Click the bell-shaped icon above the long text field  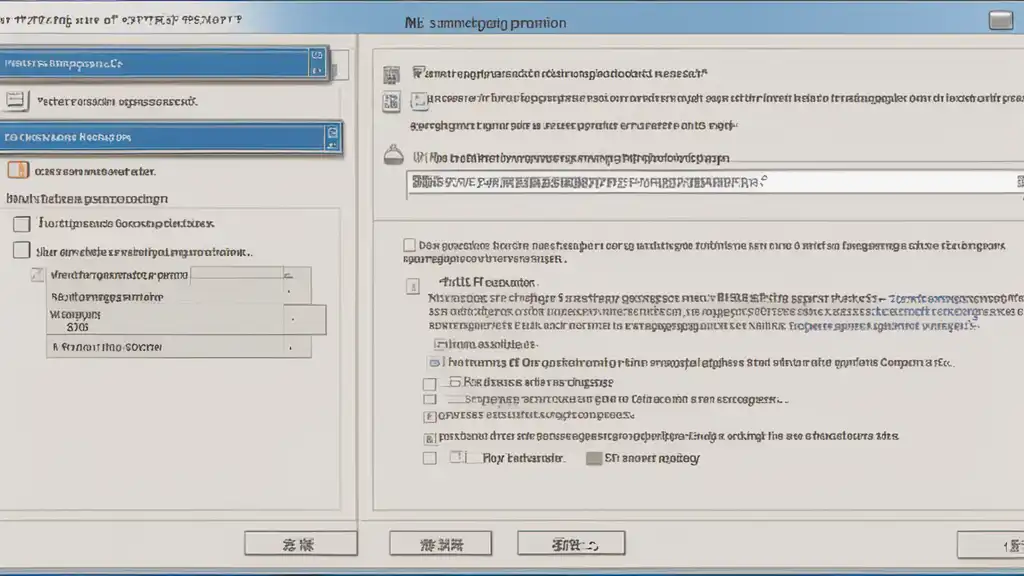tap(393, 155)
